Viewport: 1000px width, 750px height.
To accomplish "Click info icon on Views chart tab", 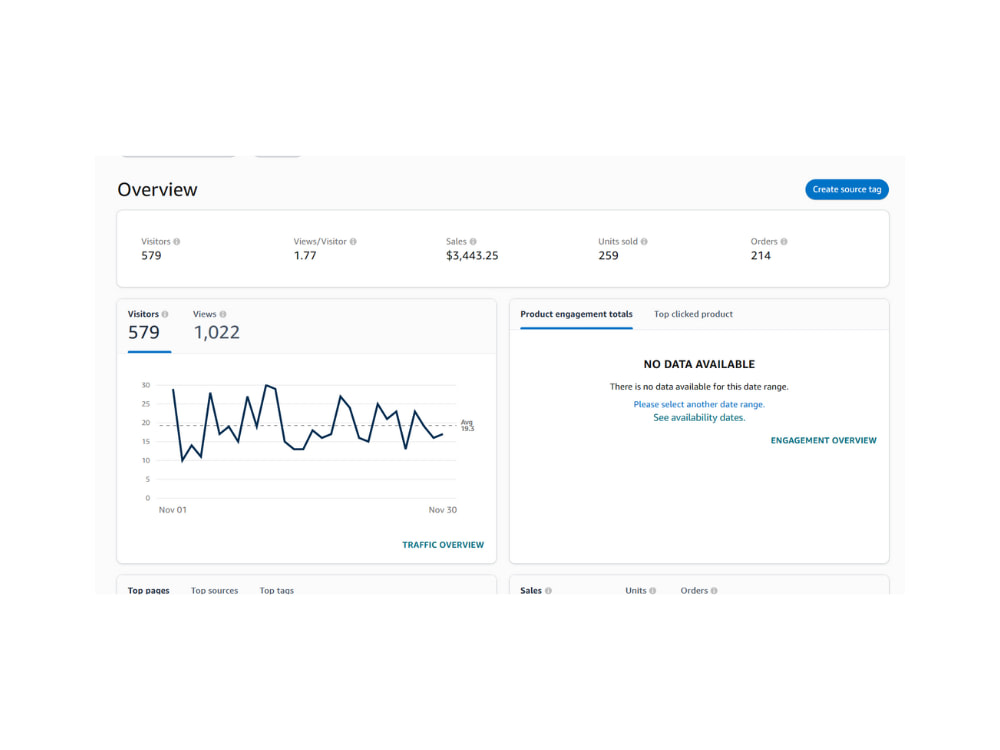I will point(223,314).
